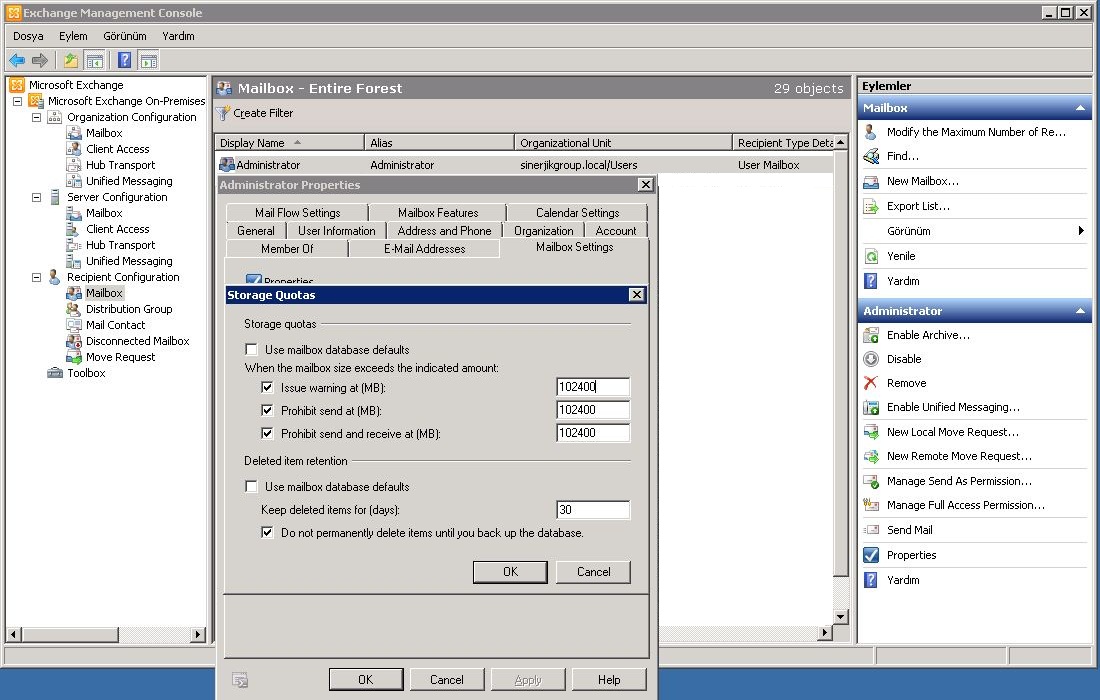Switch to Calendar Settings tab
Screen dimensions: 1100x700
pyautogui.click(x=577, y=213)
